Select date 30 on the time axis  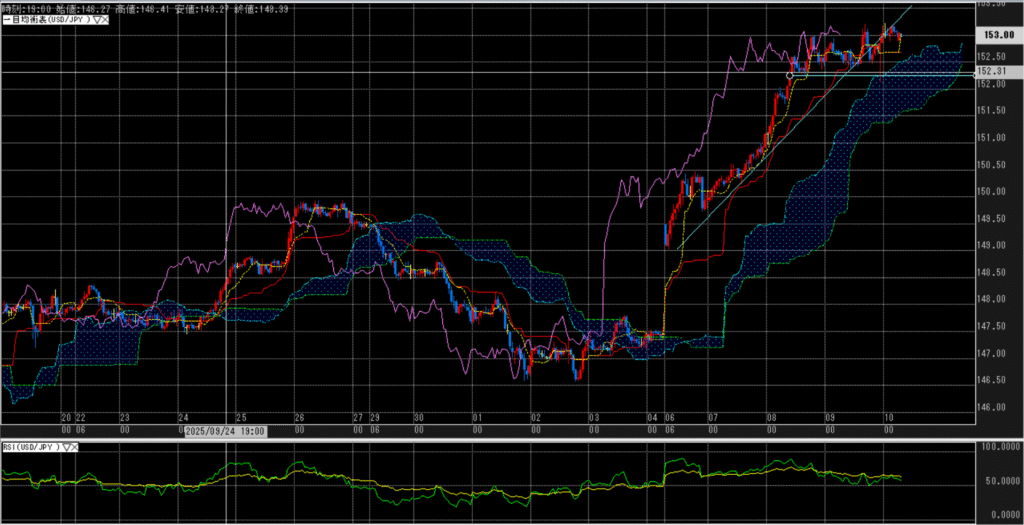[419, 417]
